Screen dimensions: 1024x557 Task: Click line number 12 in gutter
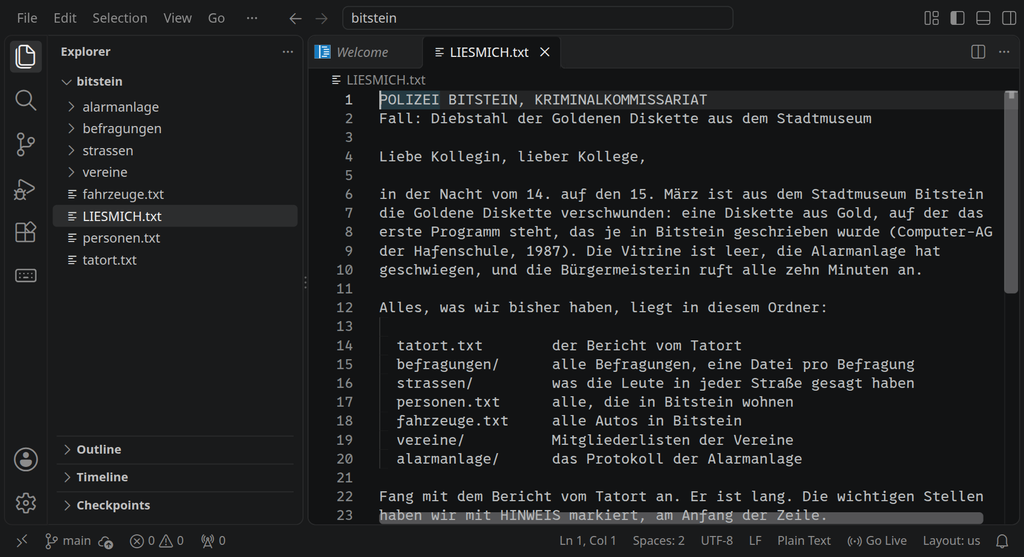pos(345,308)
